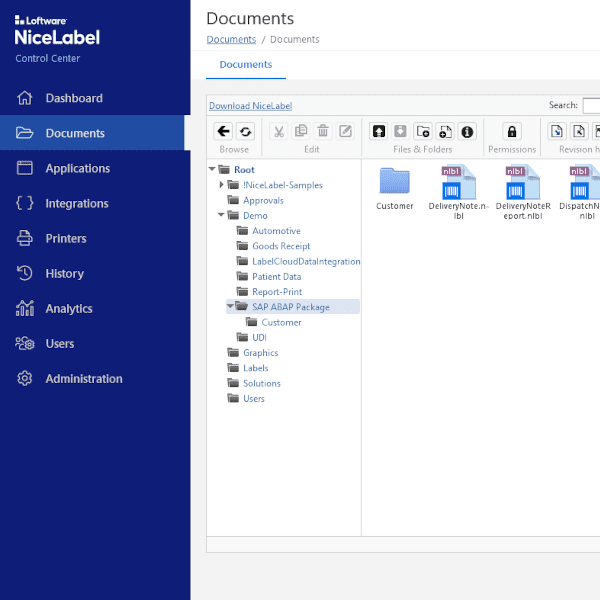Click the Check In revision icon

pyautogui.click(x=557, y=132)
